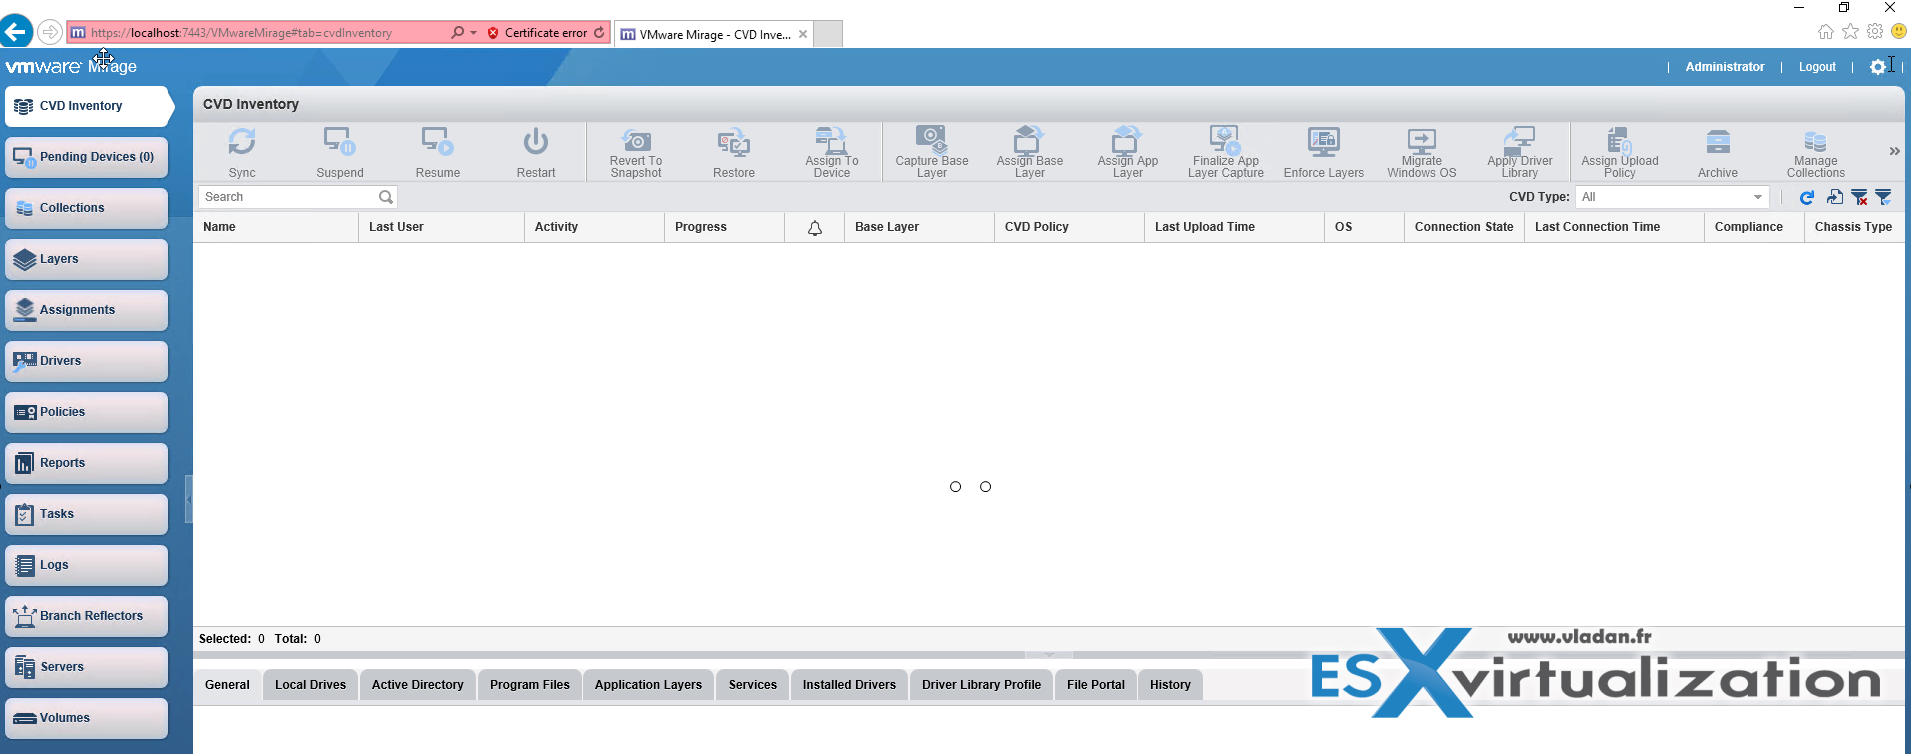Expand toolbar overflow double-chevron

pos(1894,151)
